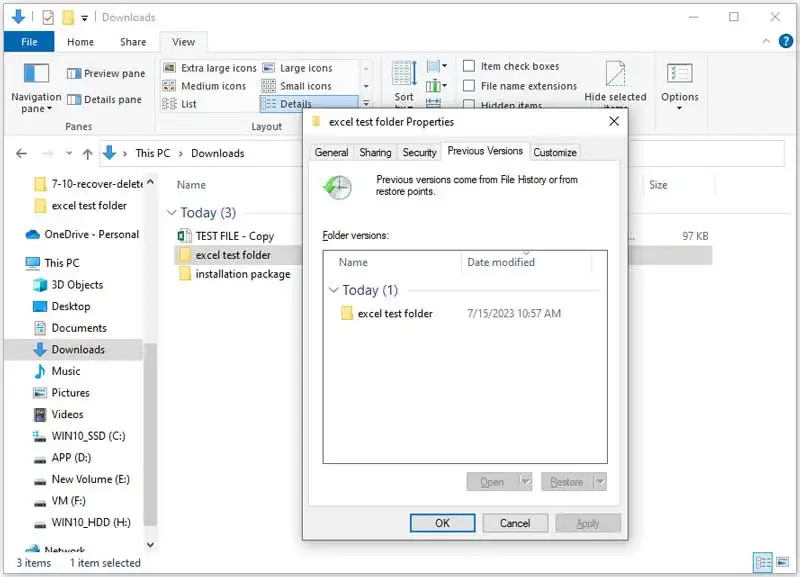Open the Preview pane

[106, 73]
